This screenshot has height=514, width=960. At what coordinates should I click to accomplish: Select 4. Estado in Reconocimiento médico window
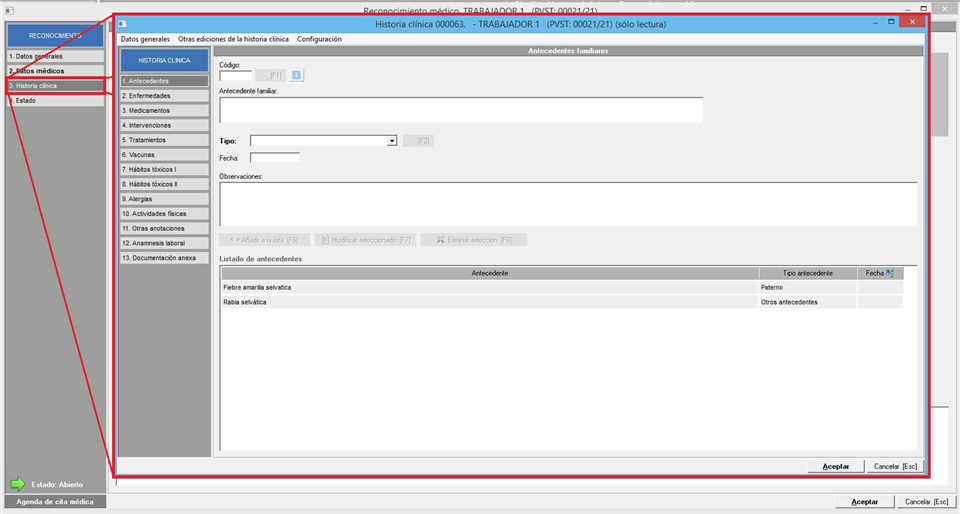coord(55,100)
